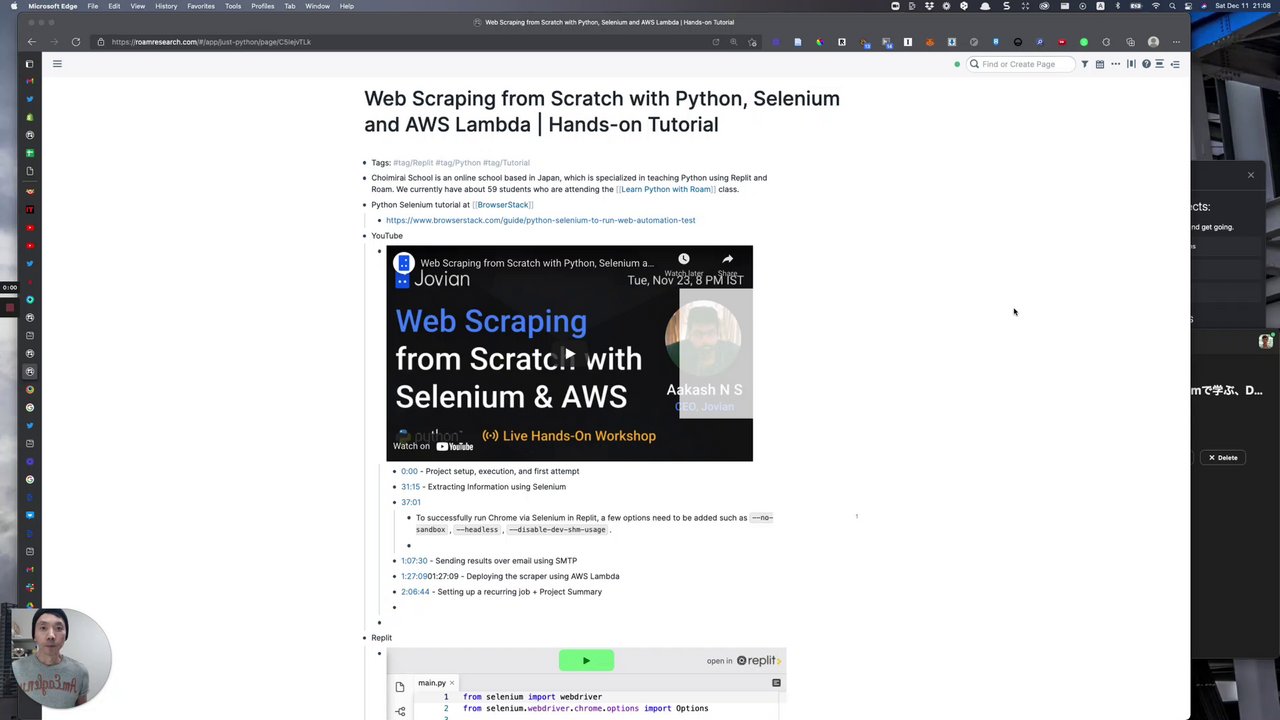Jump to the 2:06:44 timestamp
1280x720 pixels.
(415, 592)
